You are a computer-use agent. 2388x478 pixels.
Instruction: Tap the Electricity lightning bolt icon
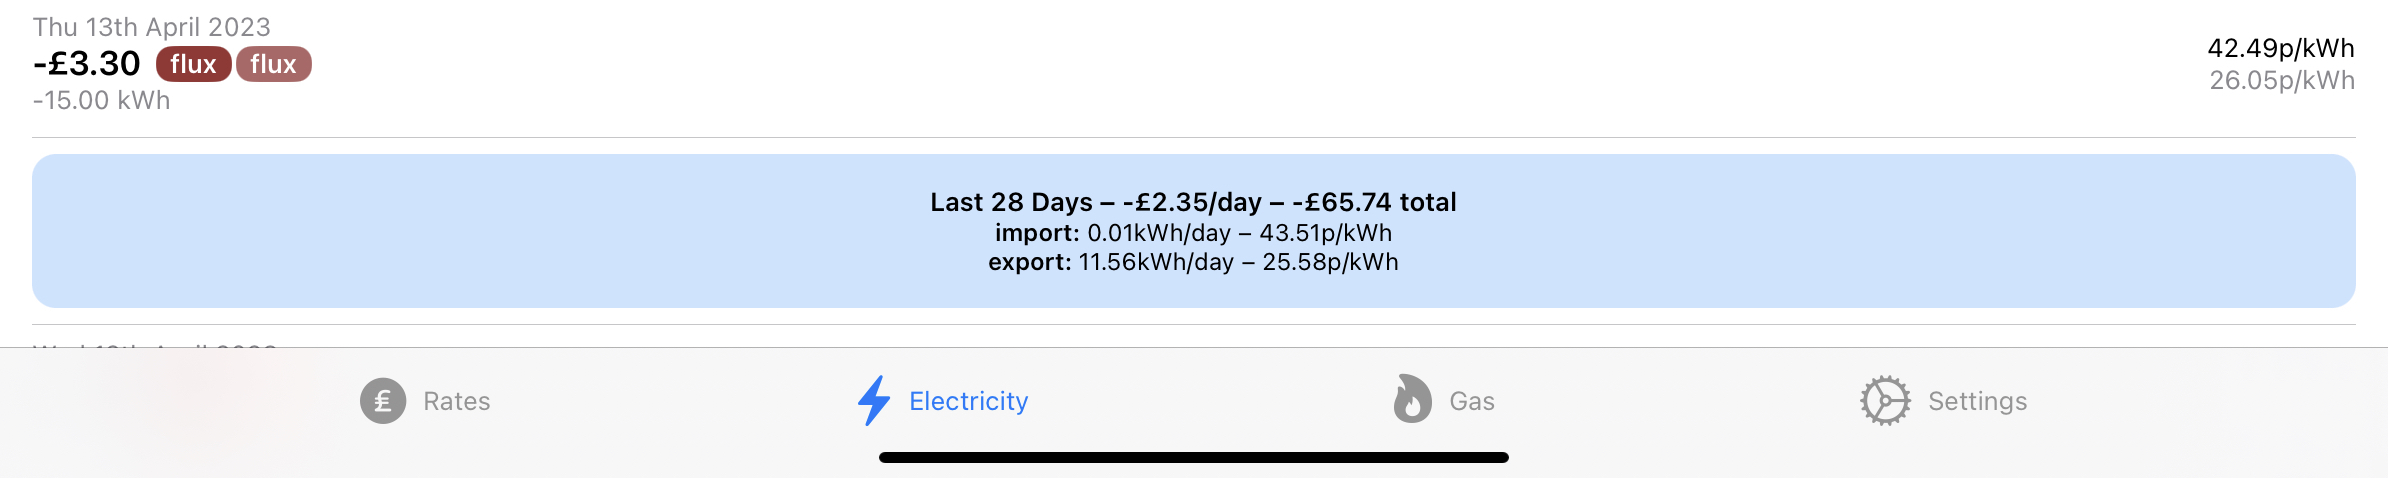click(874, 401)
